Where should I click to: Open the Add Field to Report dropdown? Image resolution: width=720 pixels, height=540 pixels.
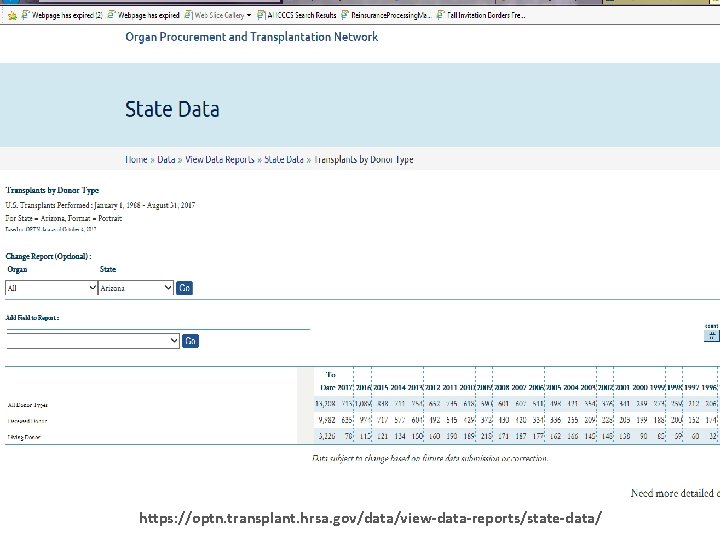93,341
